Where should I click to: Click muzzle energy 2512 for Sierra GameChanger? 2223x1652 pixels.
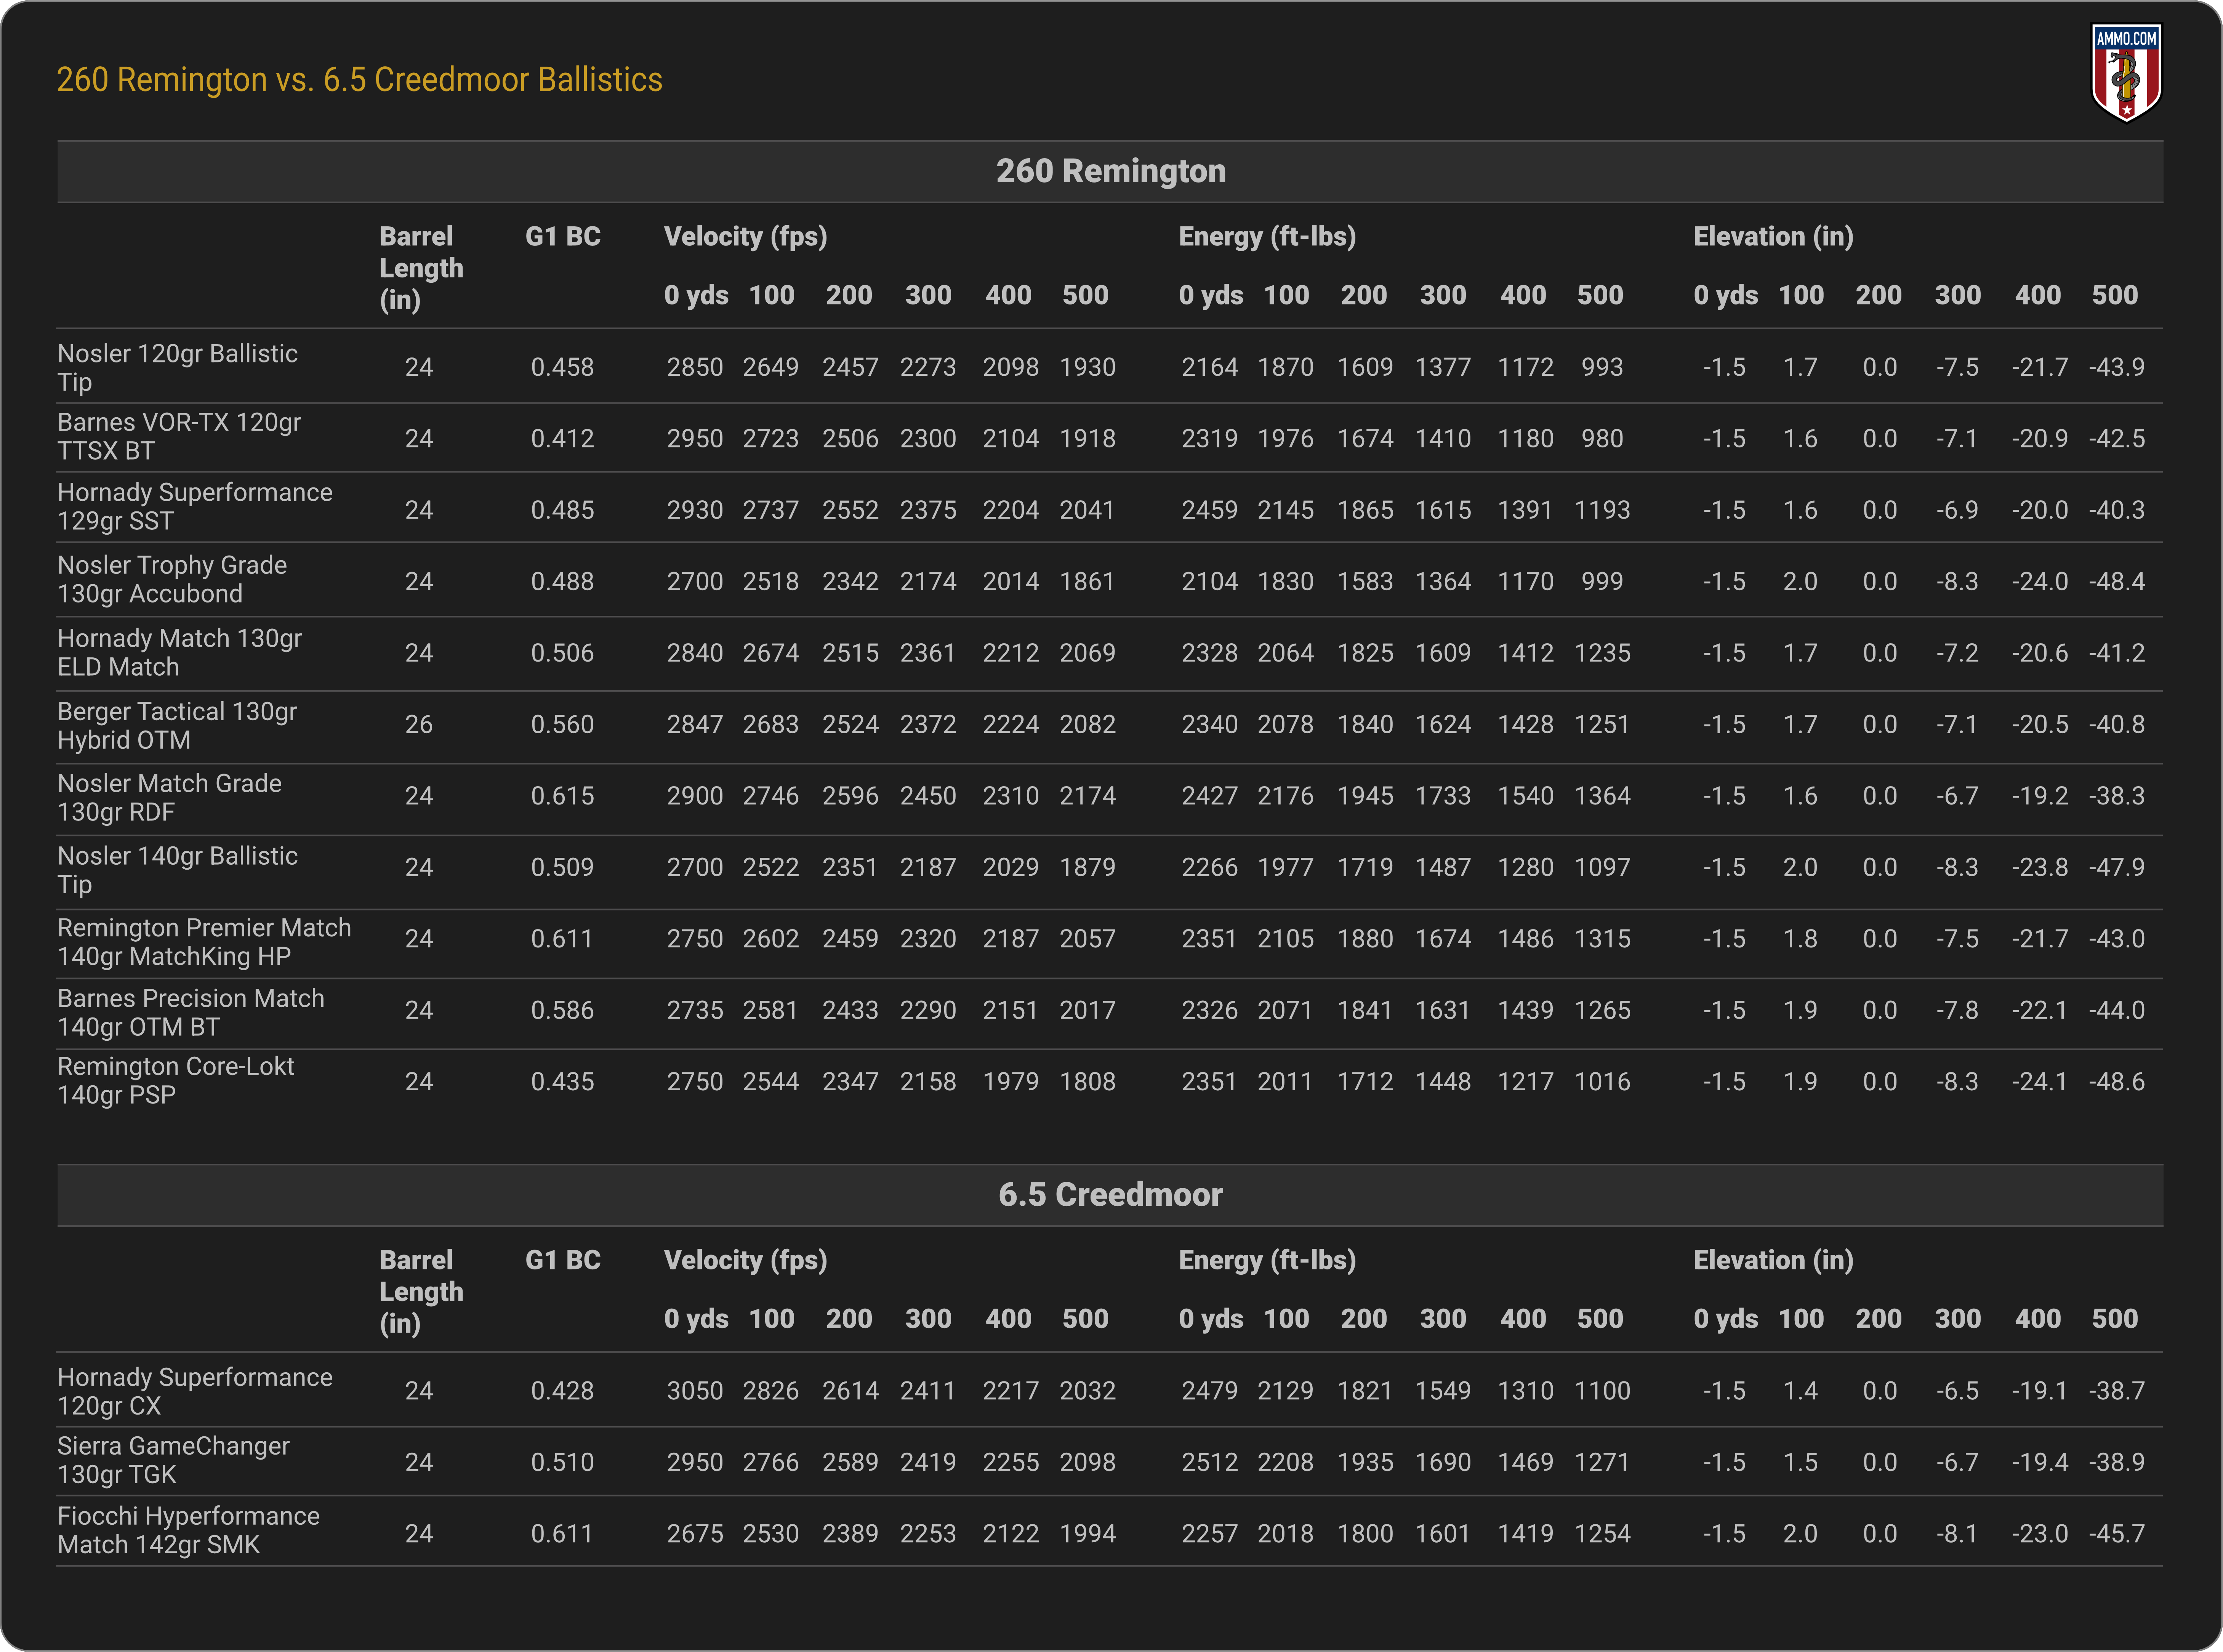[1210, 1463]
